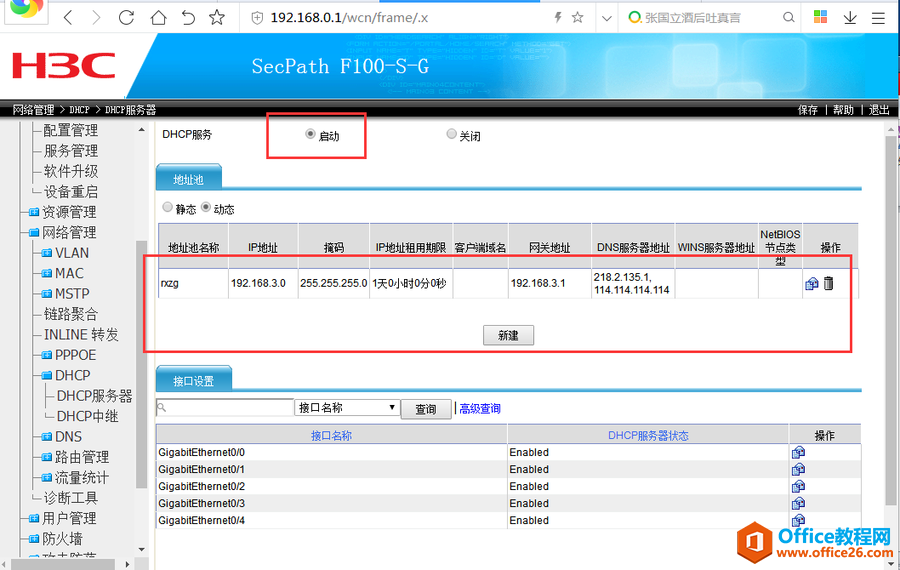This screenshot has width=900, height=570.
Task: Click 帮助 in the top bar
Action: [843, 110]
